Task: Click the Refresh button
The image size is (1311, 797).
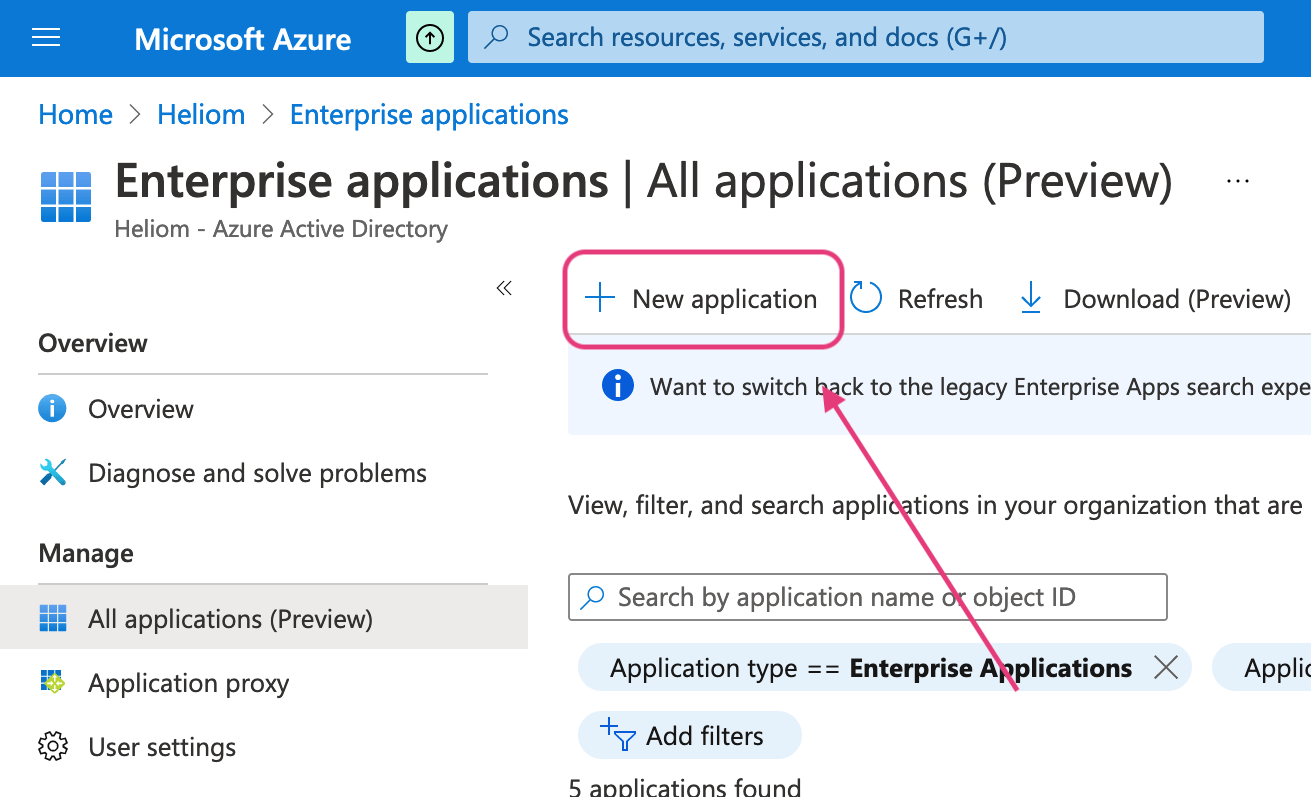Action: 917,299
